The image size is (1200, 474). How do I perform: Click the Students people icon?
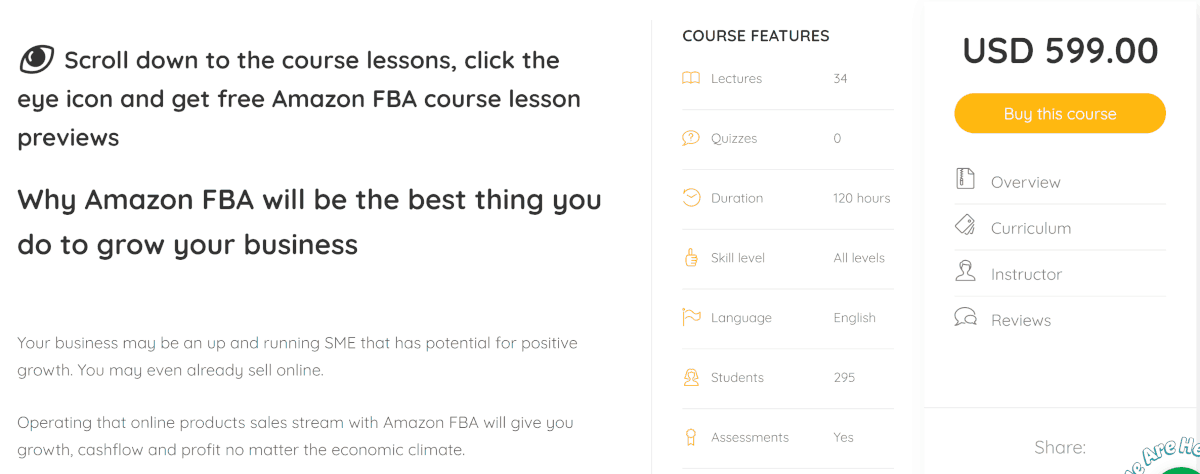[x=691, y=377]
